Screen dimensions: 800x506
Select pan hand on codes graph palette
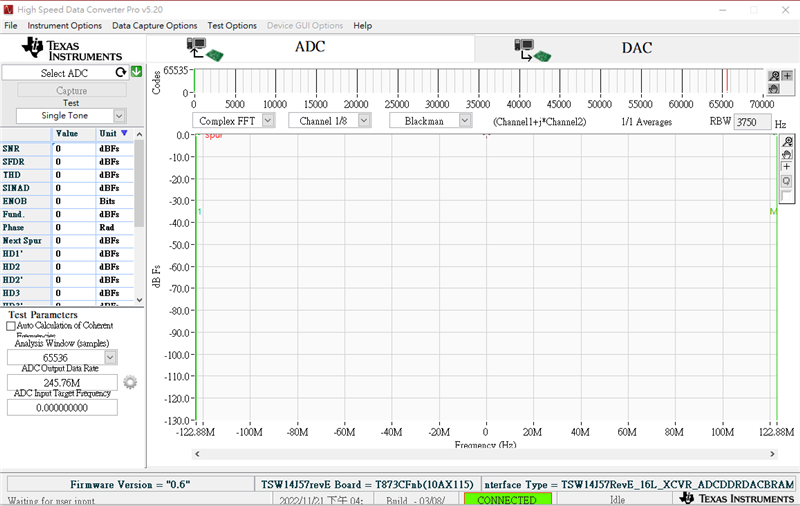(x=774, y=88)
